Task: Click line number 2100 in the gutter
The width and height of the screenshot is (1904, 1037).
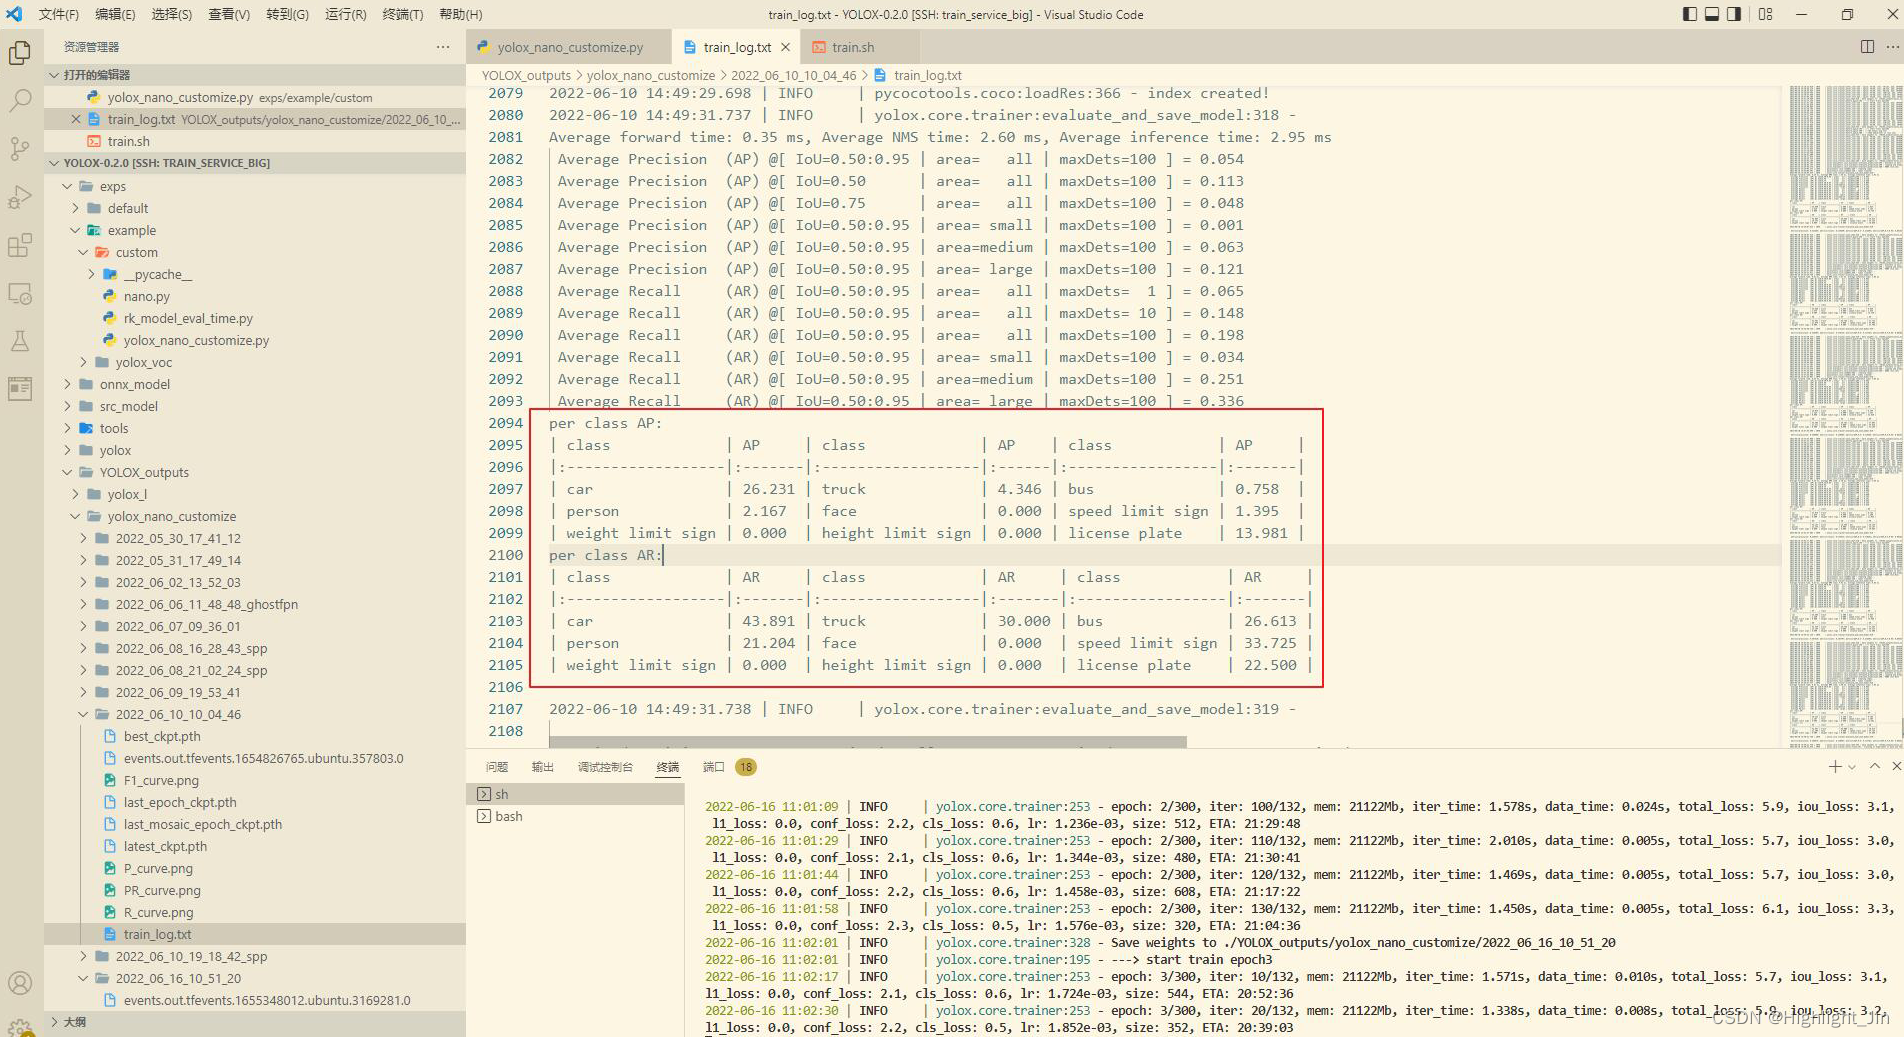Action: (x=505, y=555)
